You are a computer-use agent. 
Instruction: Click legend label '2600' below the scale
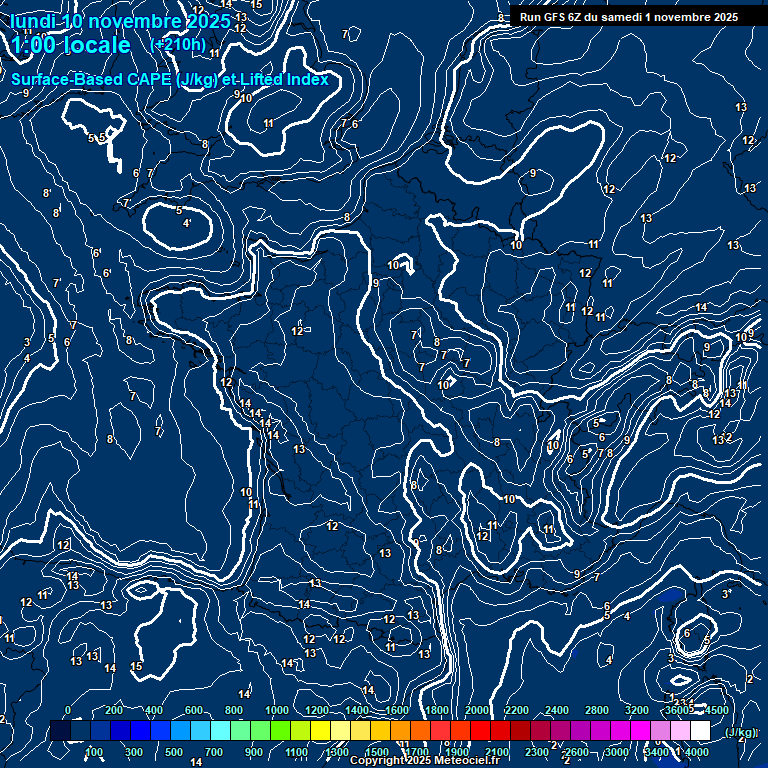point(577,752)
